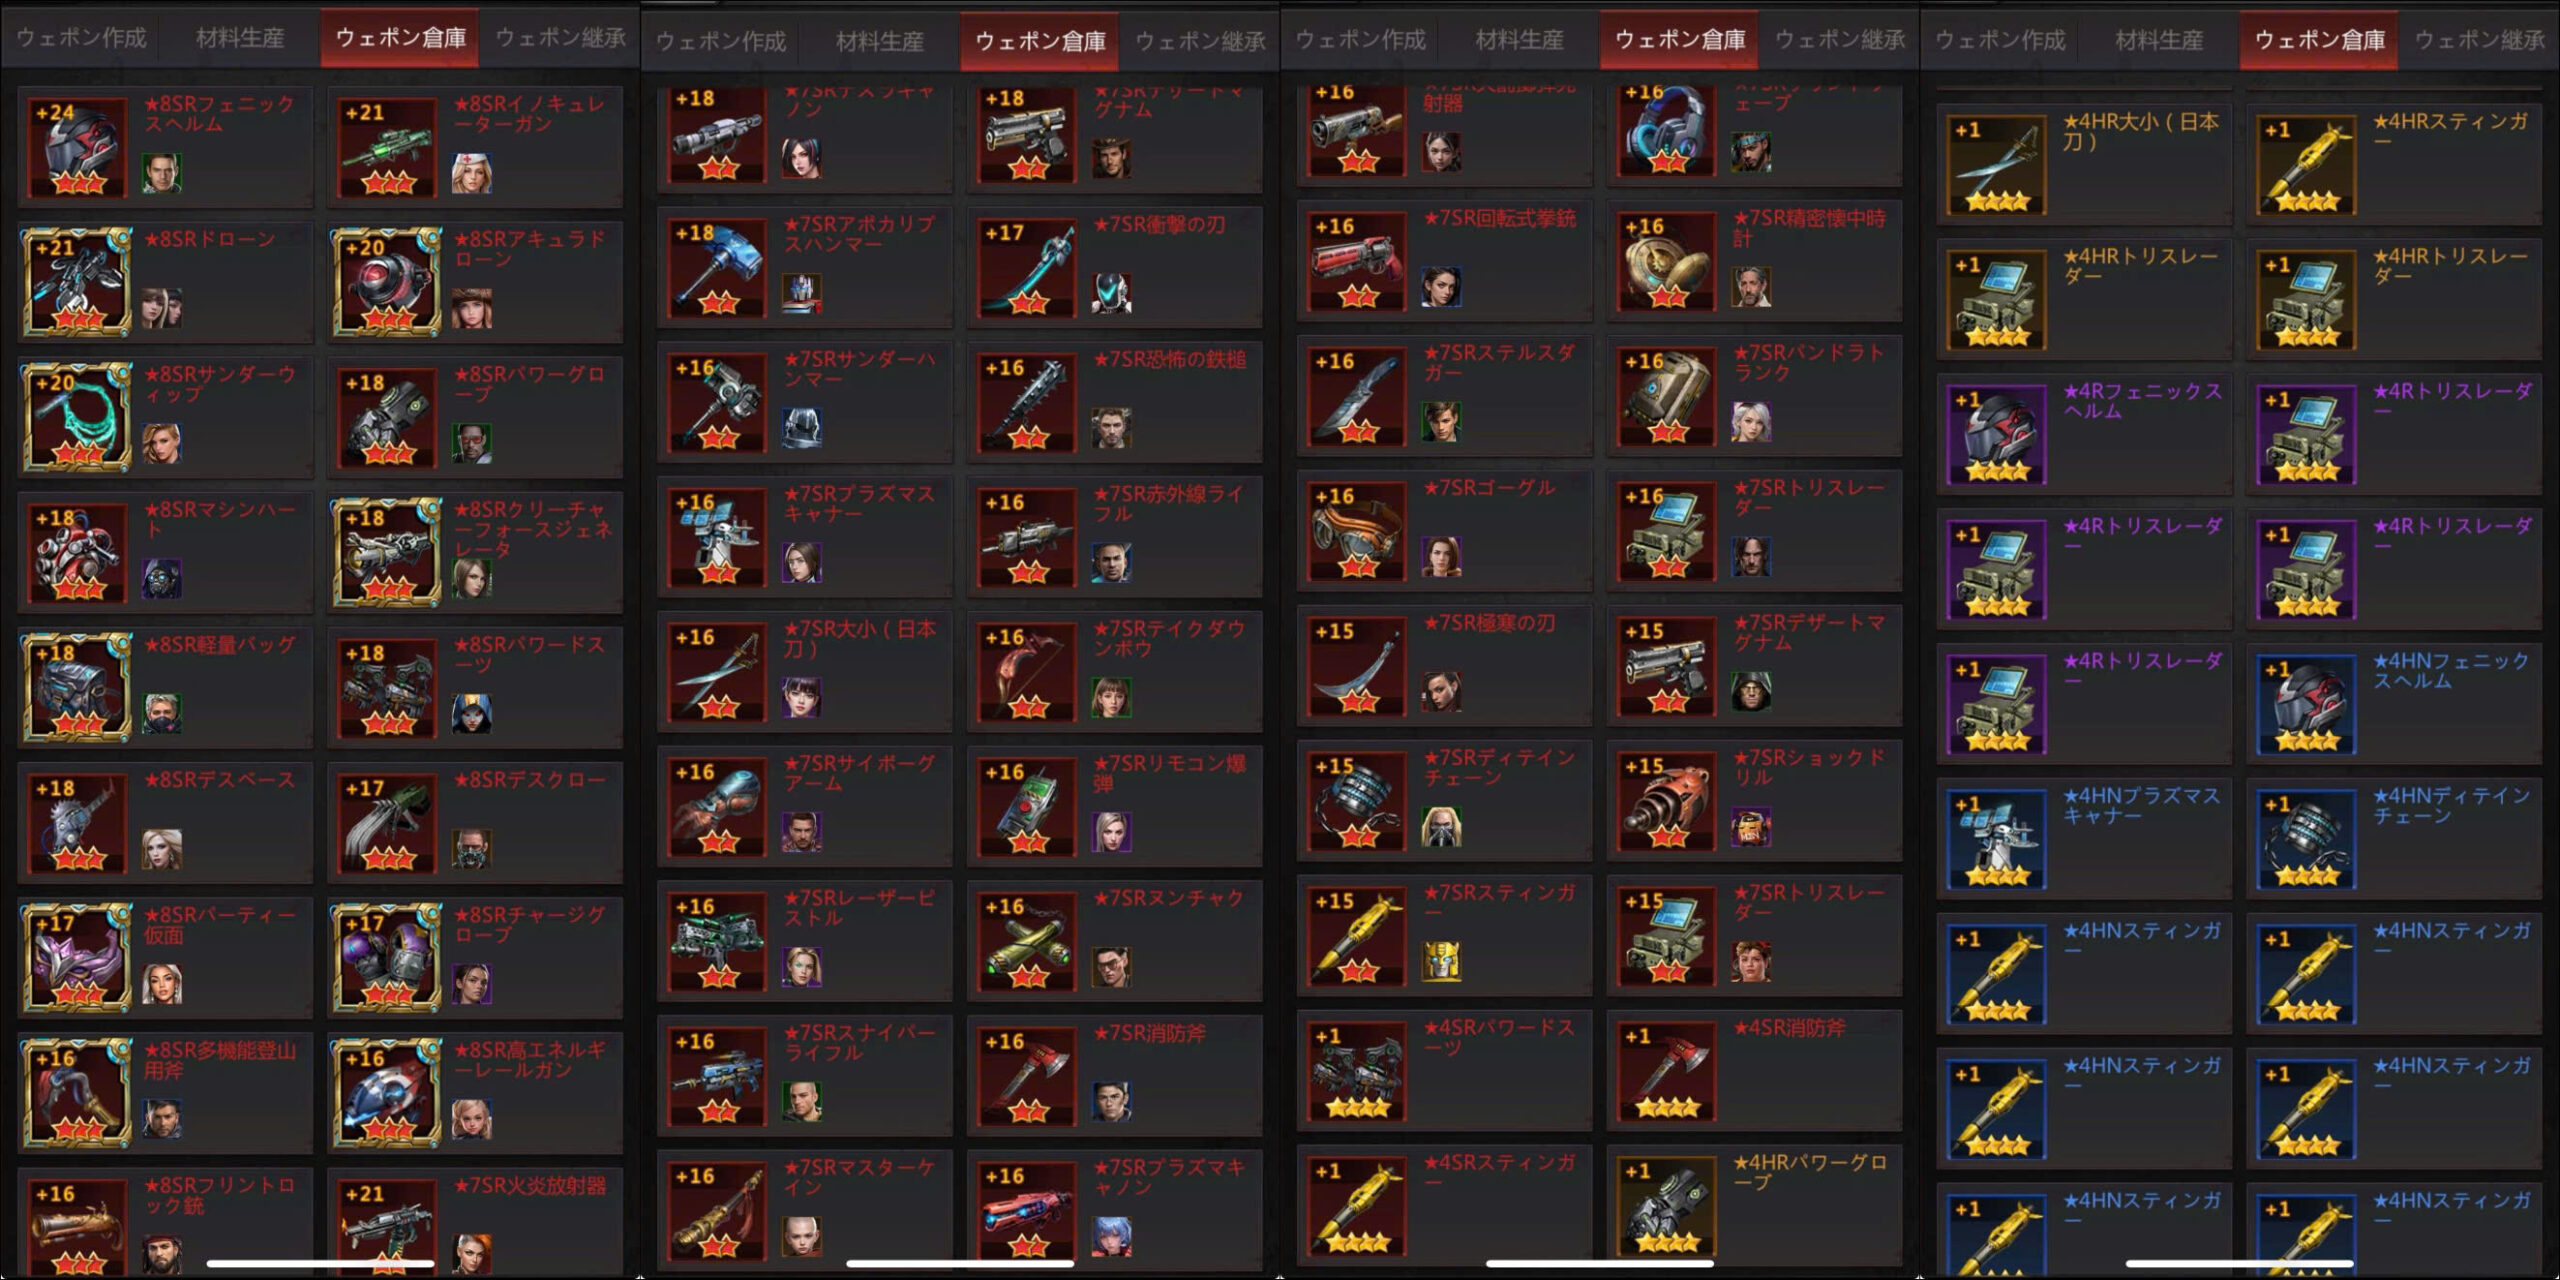Choose the ★8SRパーティー仮面 mask icon
Screen dimensions: 2560x1280
tap(77, 957)
